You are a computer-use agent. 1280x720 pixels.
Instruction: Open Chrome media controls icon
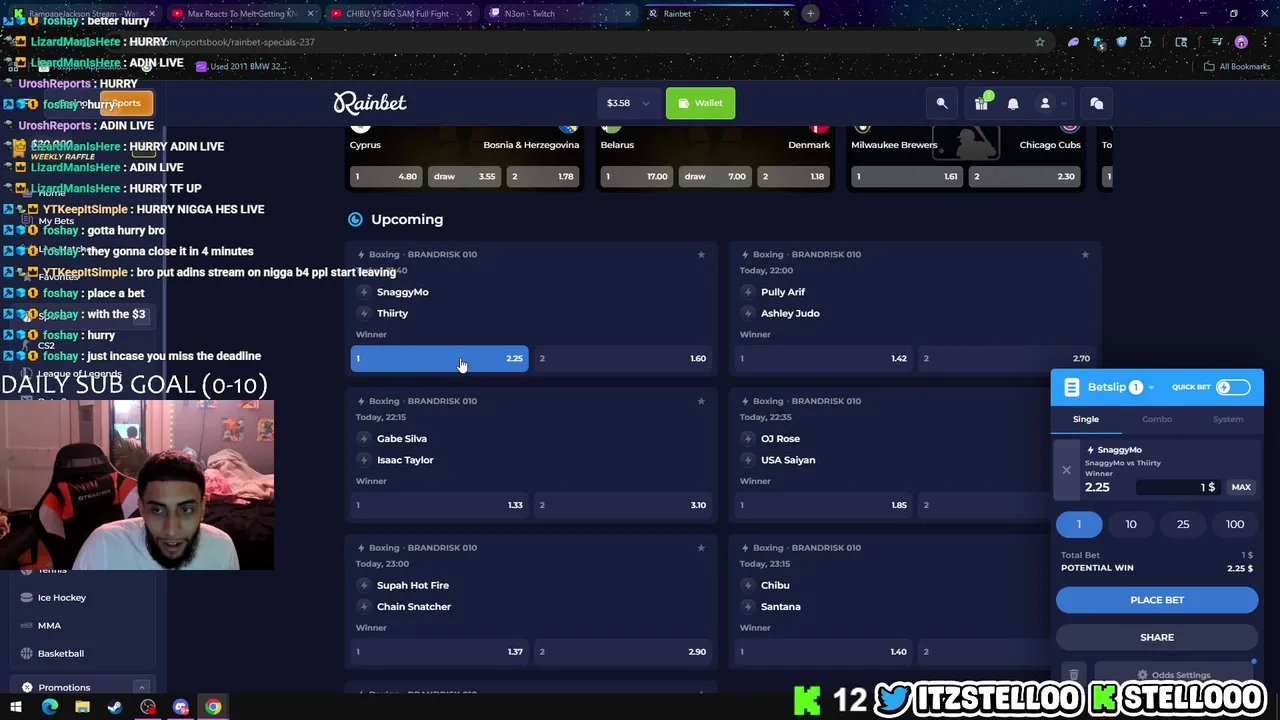1217,42
